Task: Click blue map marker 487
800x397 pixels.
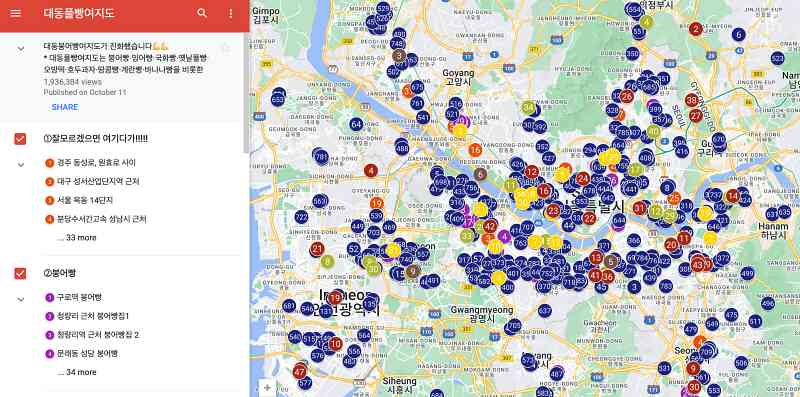Action: coord(557,374)
